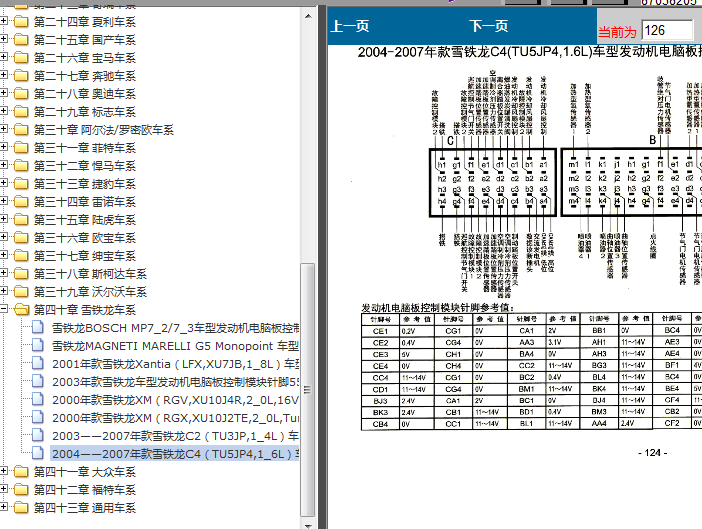
Task: Click the folder icon of 第三十四章 雷诺车系
Action: [21, 201]
